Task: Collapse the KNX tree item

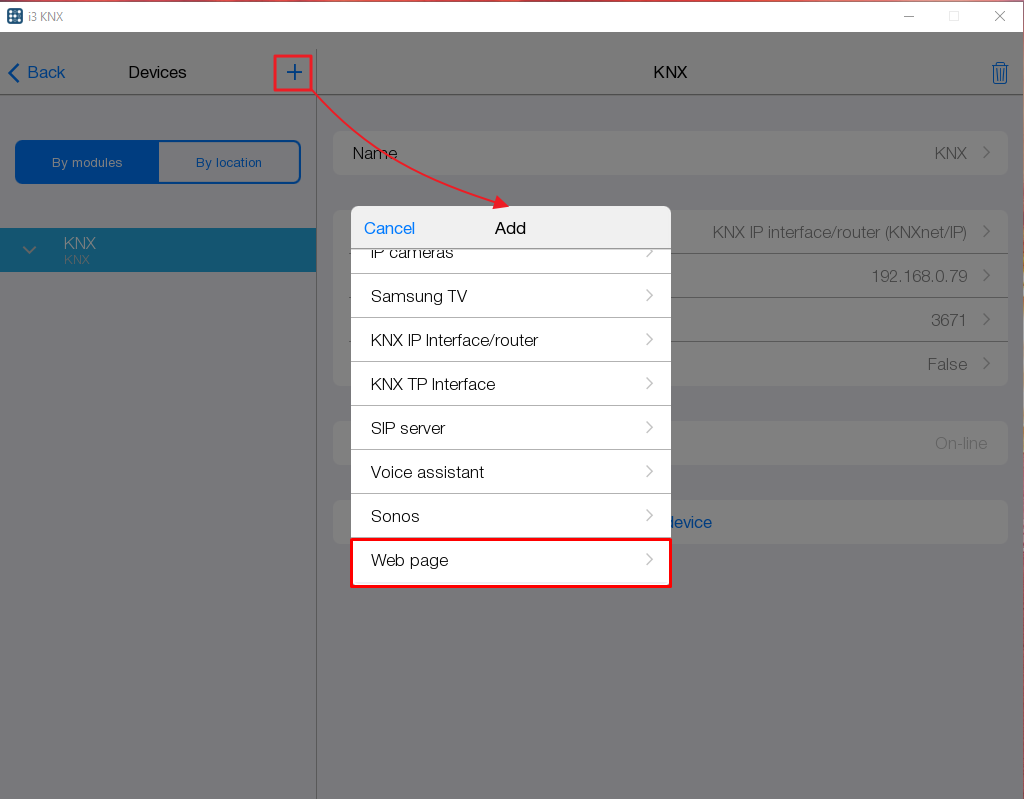Action: point(29,250)
